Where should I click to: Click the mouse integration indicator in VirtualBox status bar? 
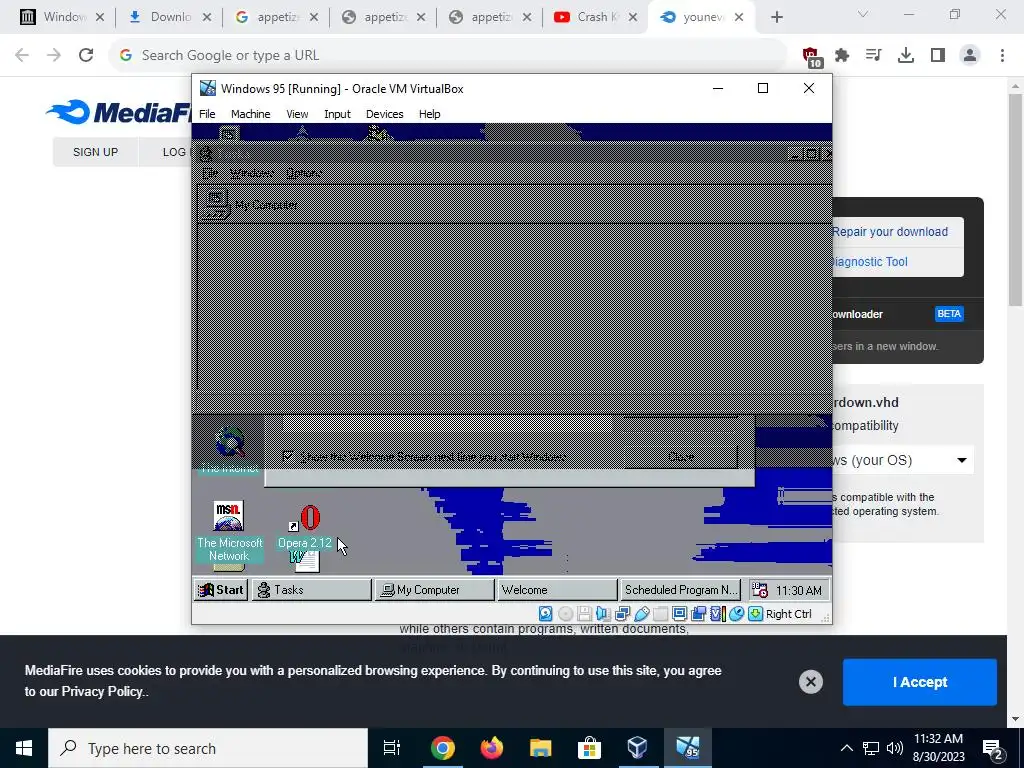[736, 614]
